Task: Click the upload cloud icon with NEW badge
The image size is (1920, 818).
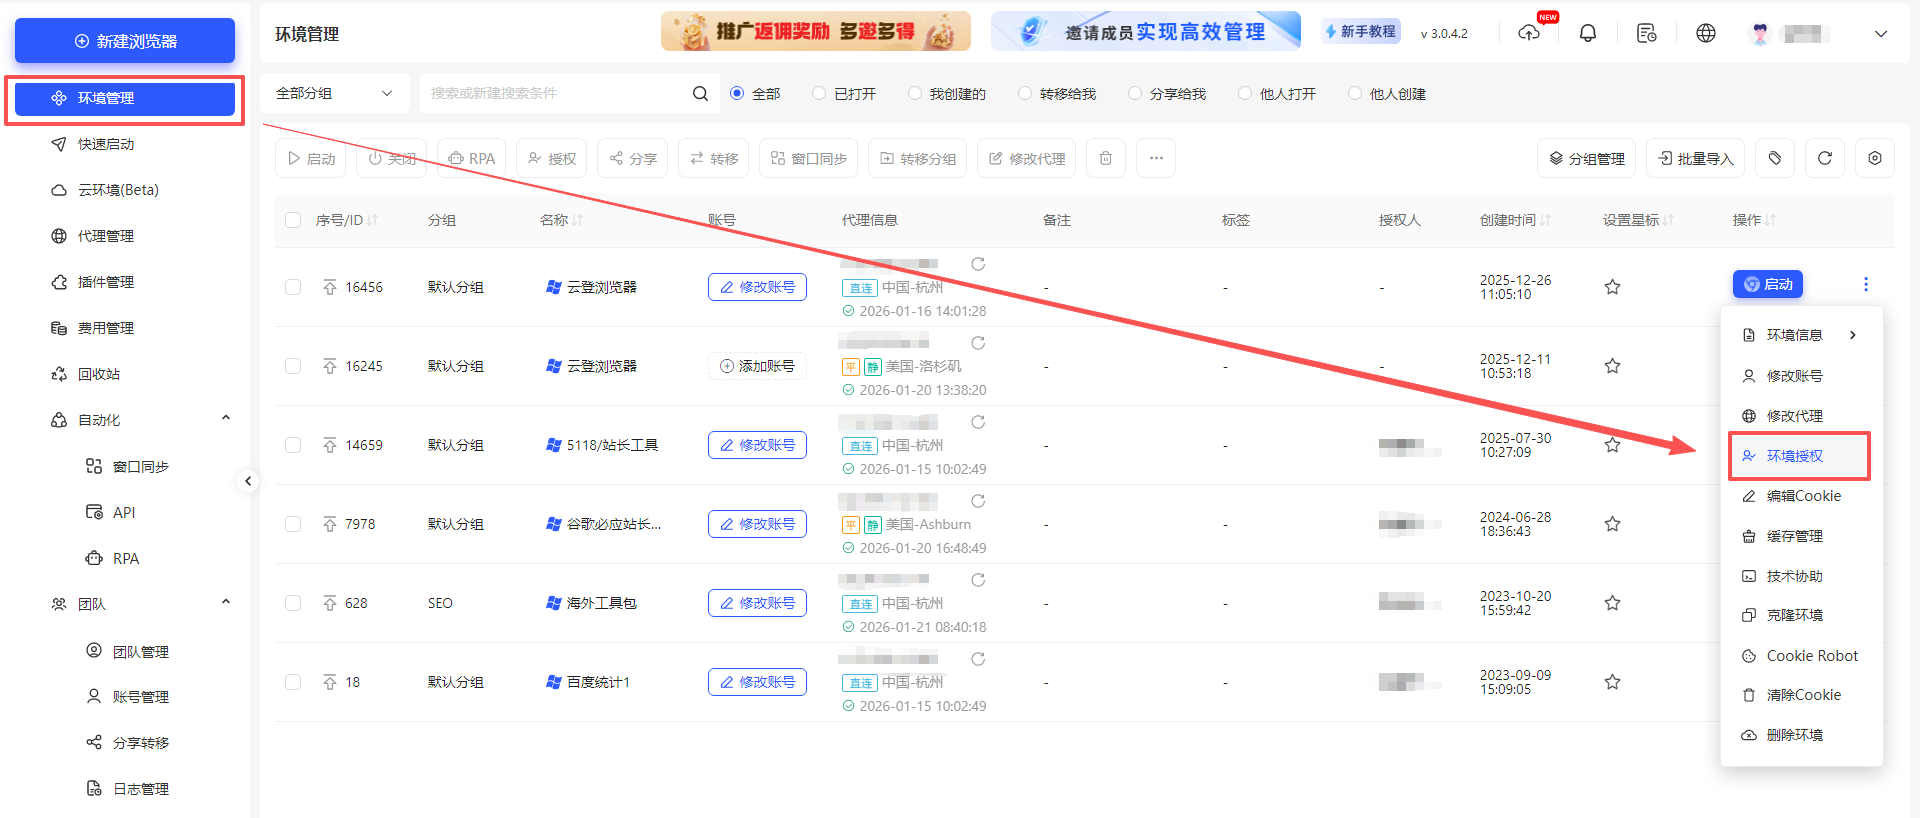Action: [x=1529, y=33]
